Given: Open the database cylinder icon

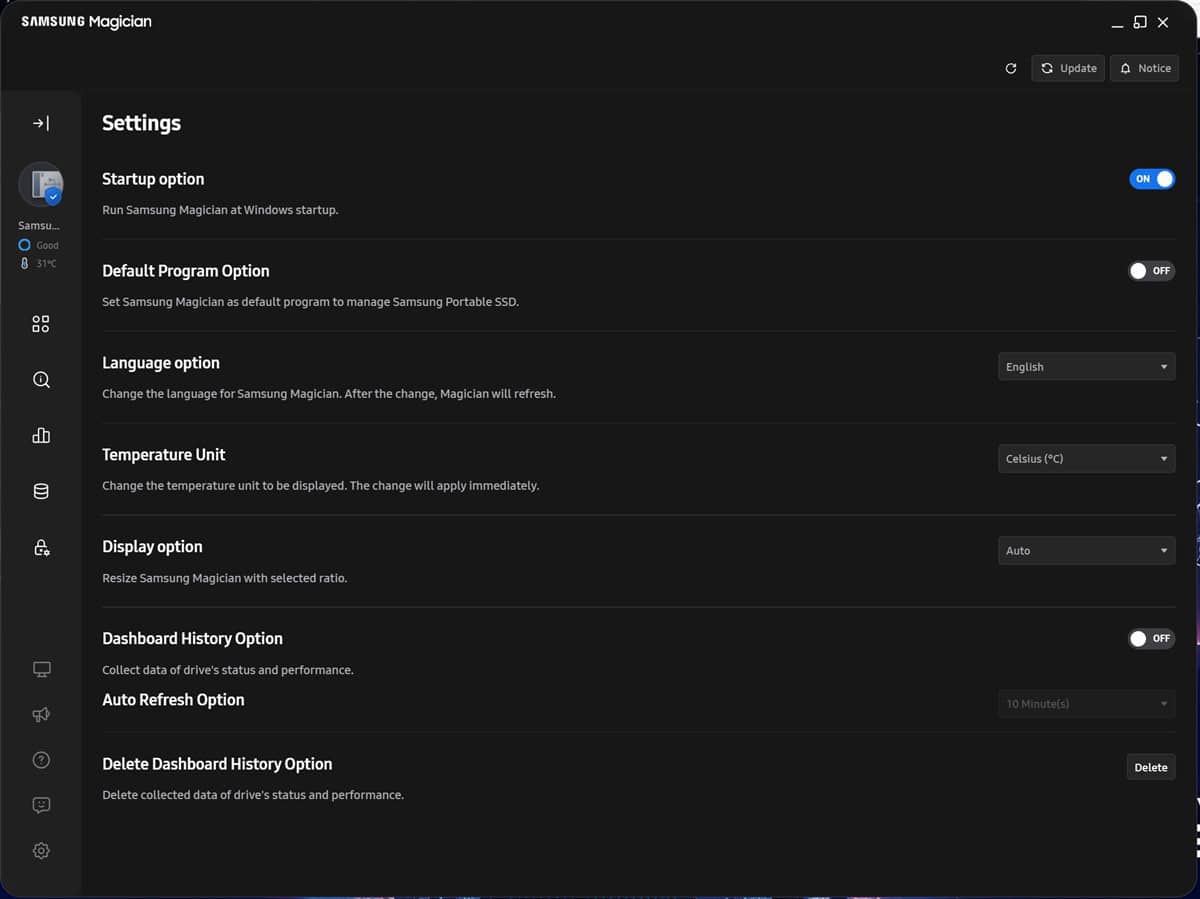Looking at the screenshot, I should [41, 491].
